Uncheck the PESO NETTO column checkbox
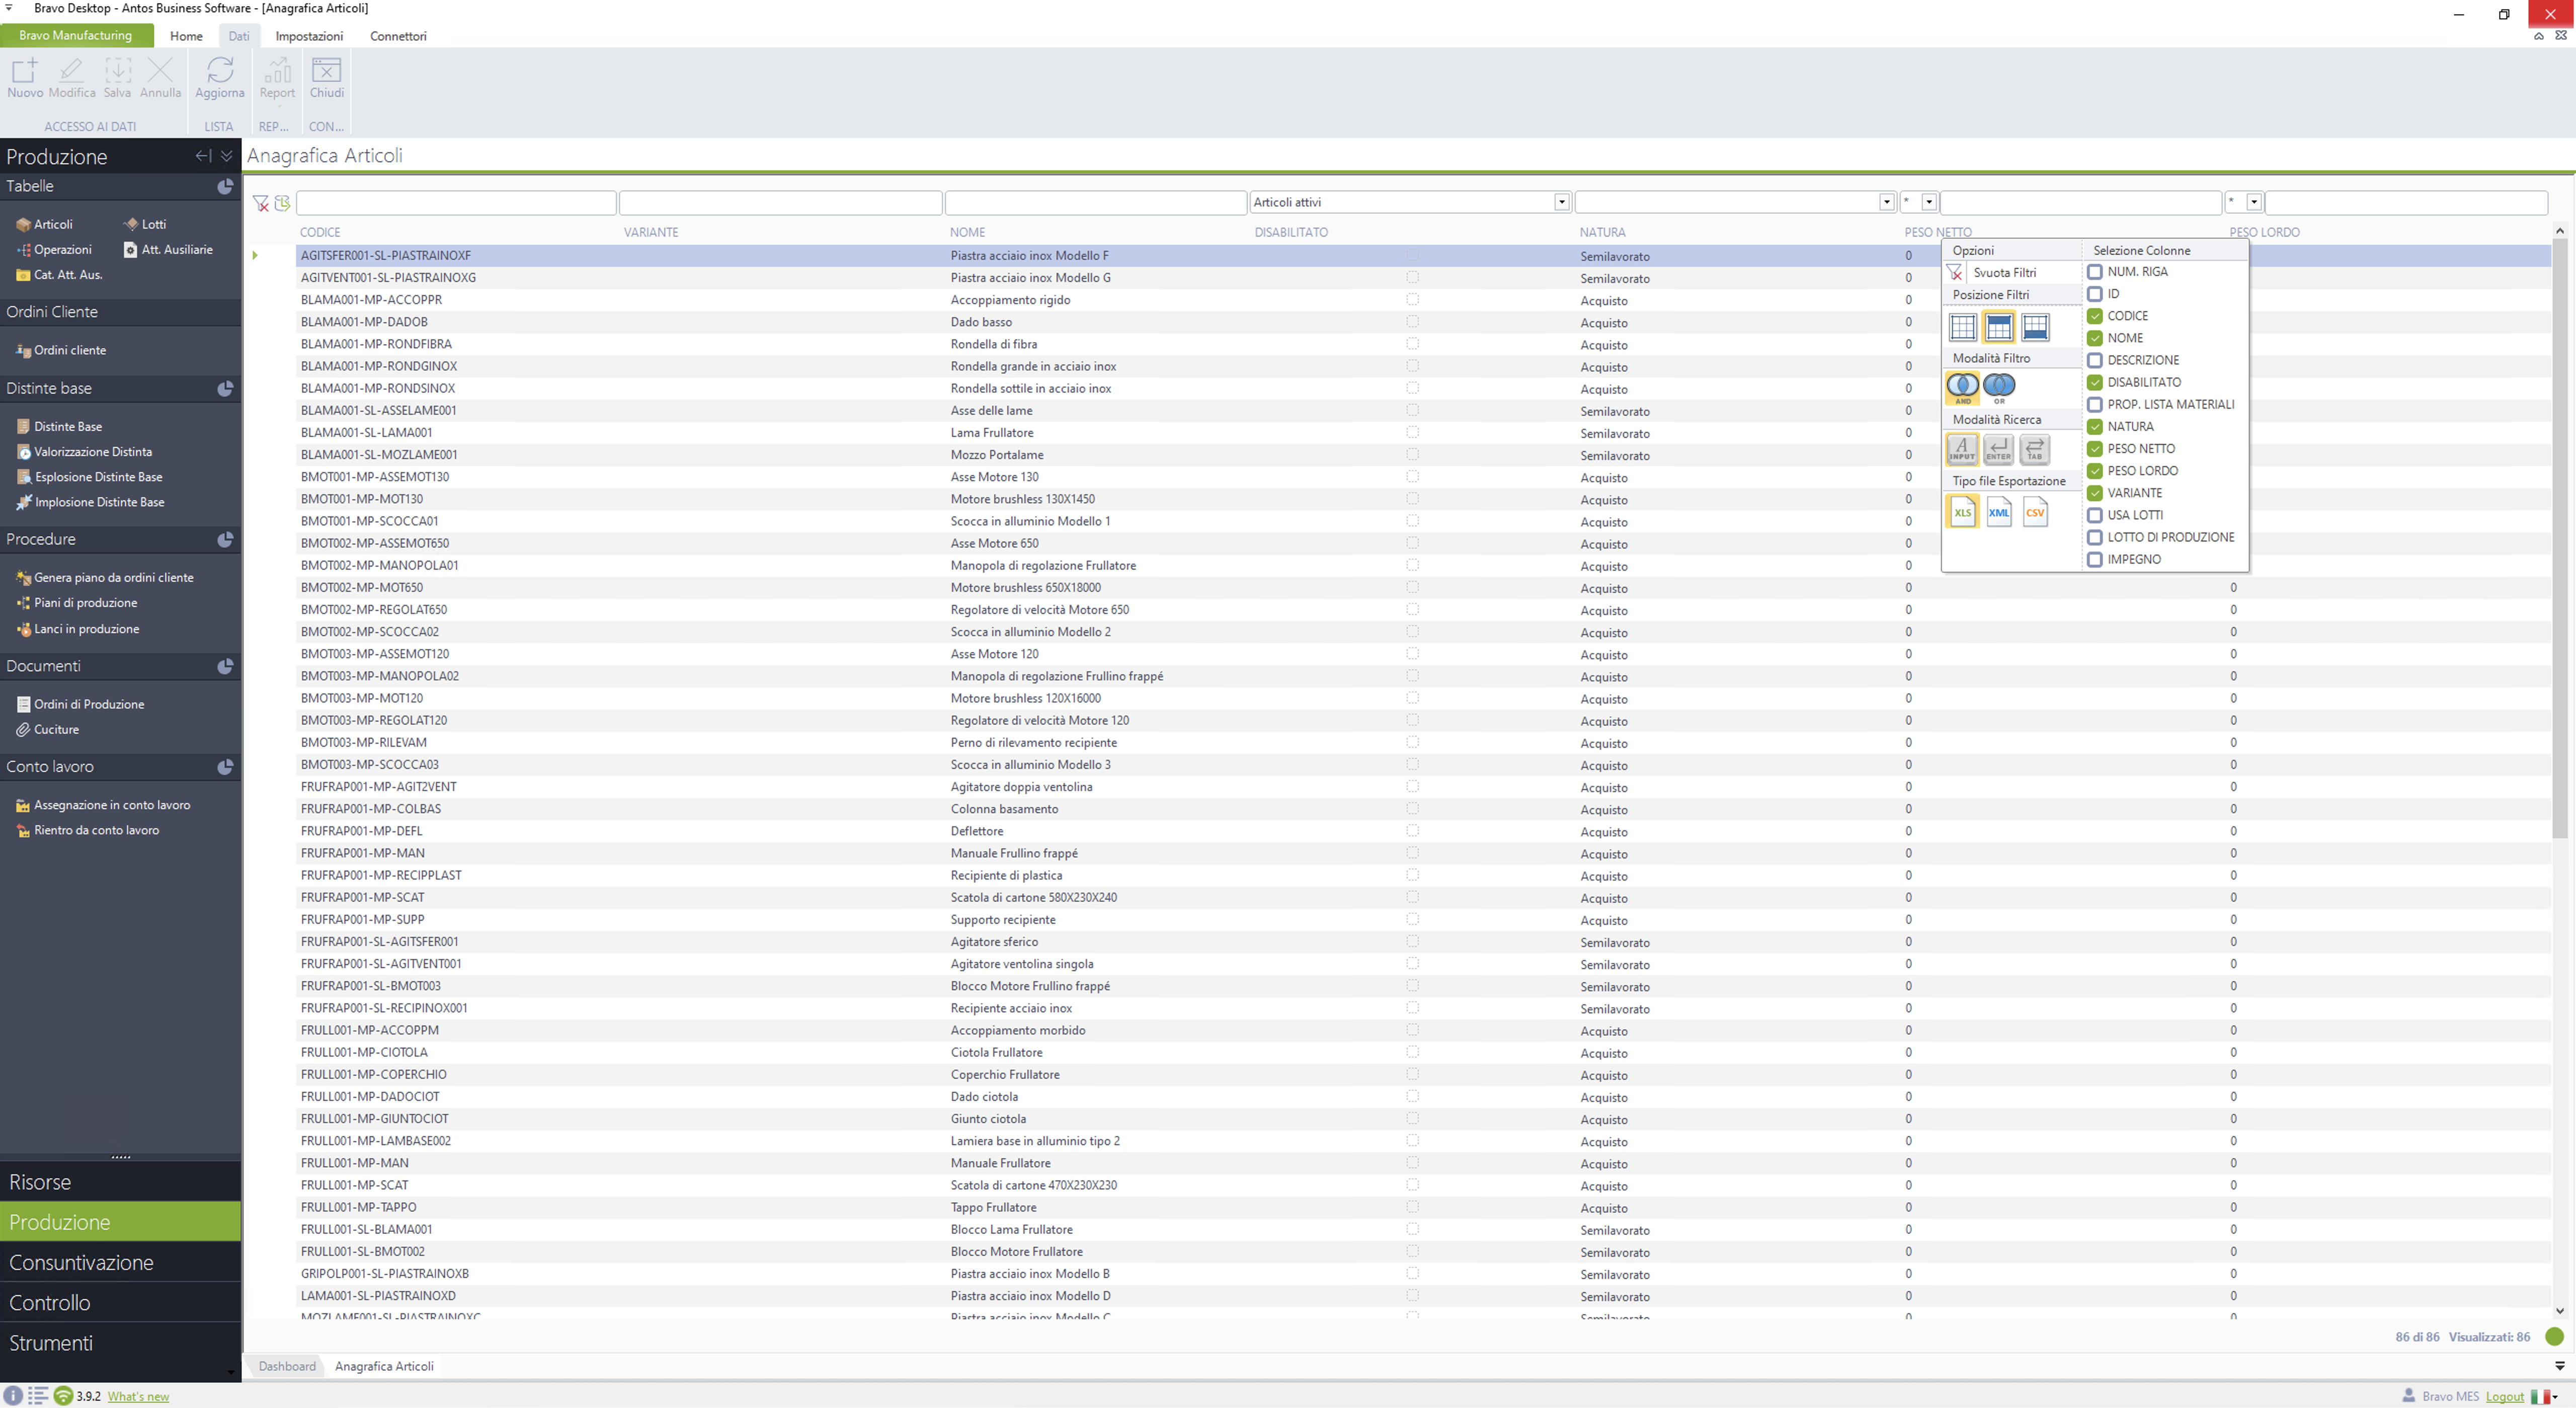 click(2094, 449)
